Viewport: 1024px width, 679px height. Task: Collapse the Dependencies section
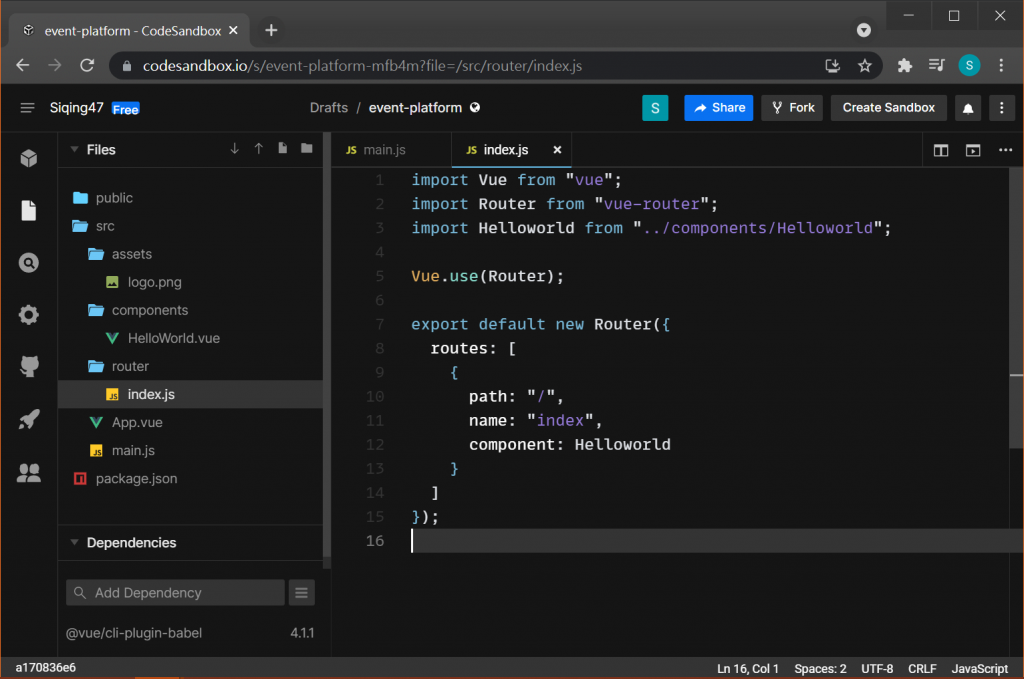74,543
